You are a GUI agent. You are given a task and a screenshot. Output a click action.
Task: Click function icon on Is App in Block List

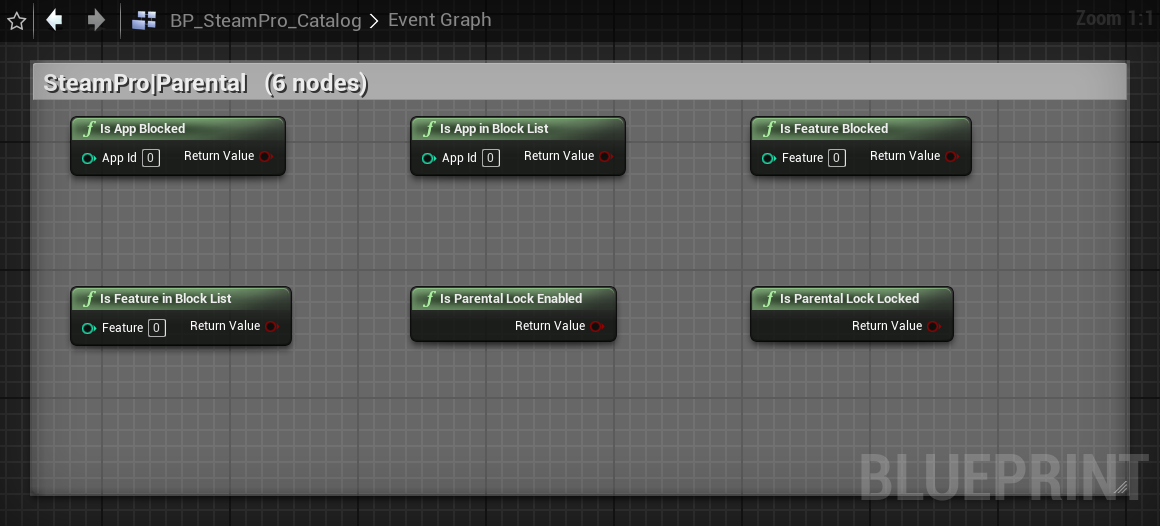pos(429,129)
